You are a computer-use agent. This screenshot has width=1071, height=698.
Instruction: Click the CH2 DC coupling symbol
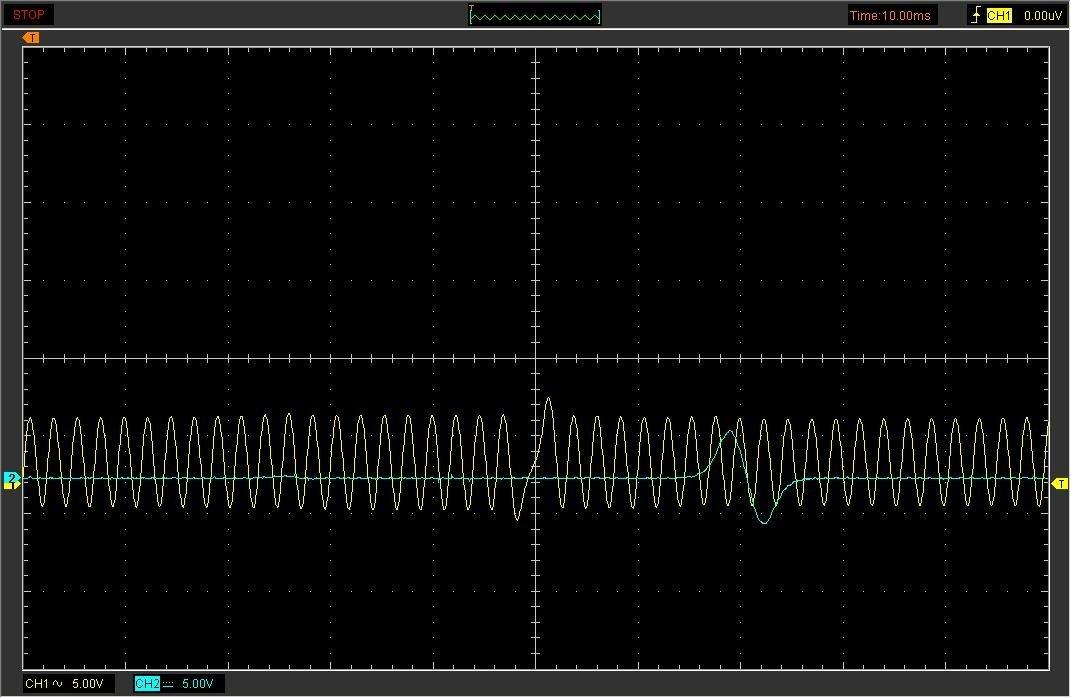168,684
